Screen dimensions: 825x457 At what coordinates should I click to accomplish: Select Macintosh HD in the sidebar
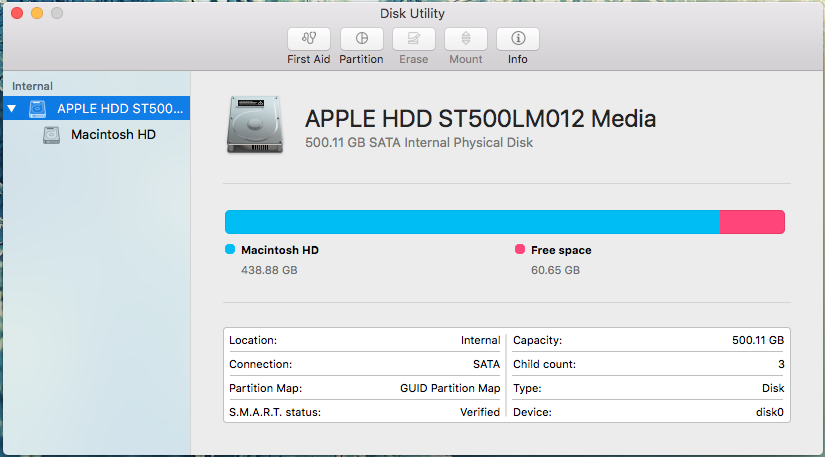(96, 135)
